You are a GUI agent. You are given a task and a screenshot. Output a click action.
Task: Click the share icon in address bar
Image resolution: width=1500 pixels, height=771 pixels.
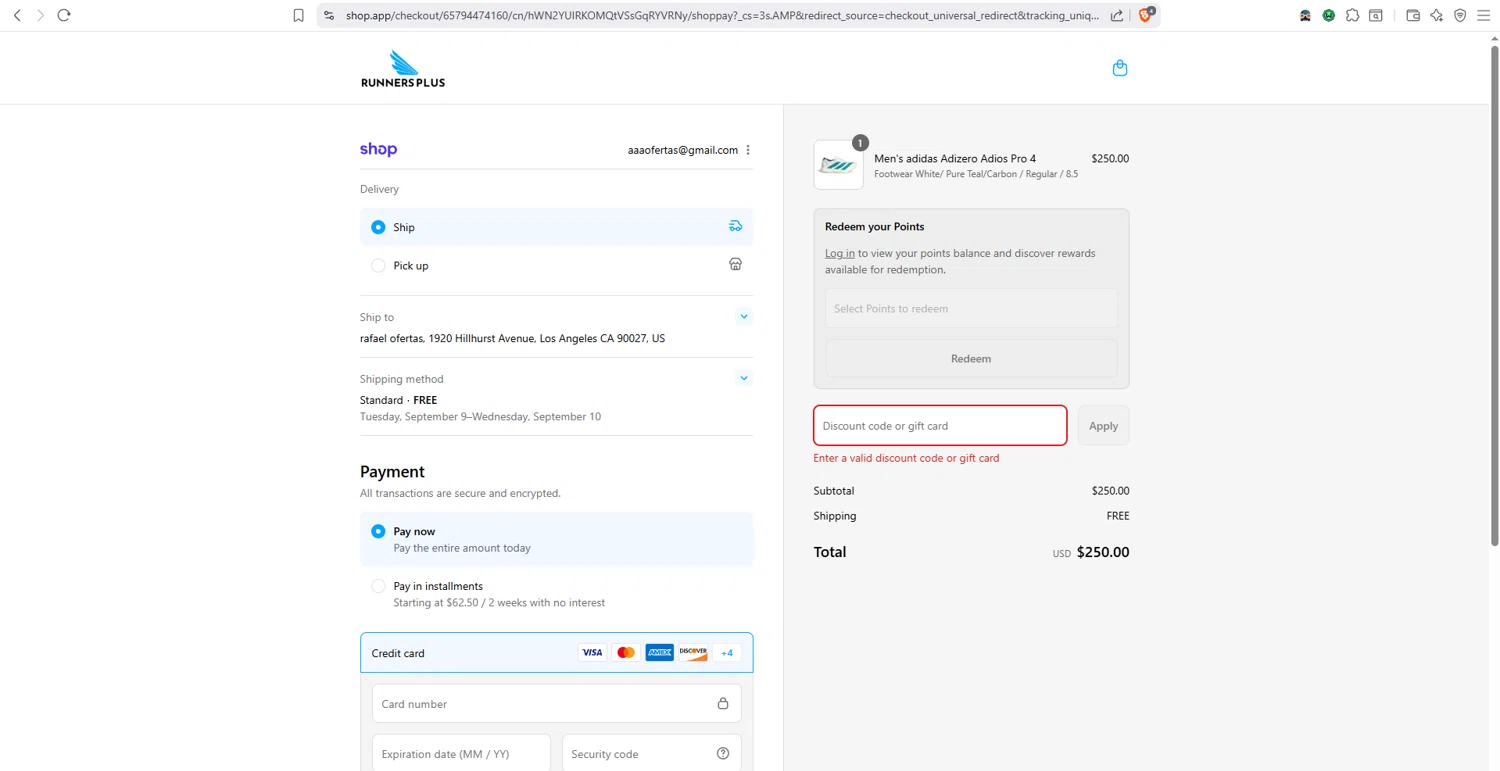[x=1117, y=15]
